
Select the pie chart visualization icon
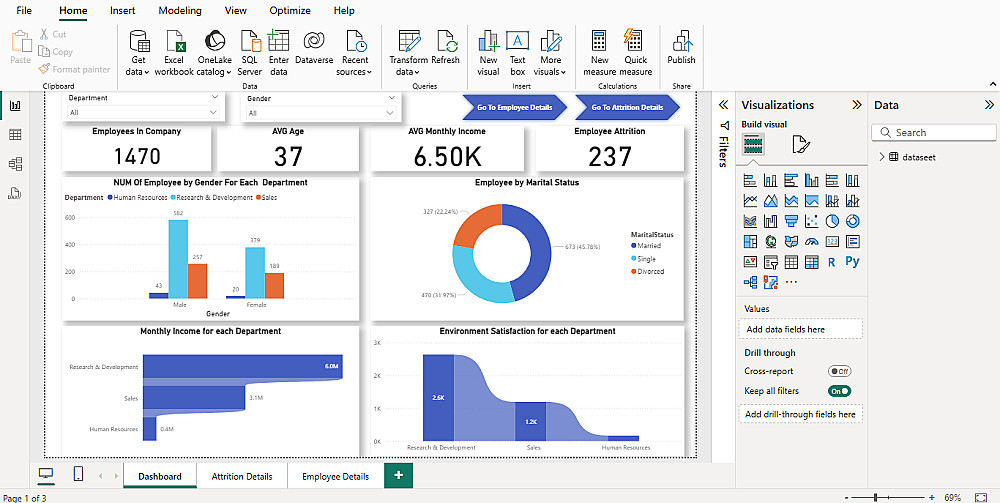pos(831,221)
